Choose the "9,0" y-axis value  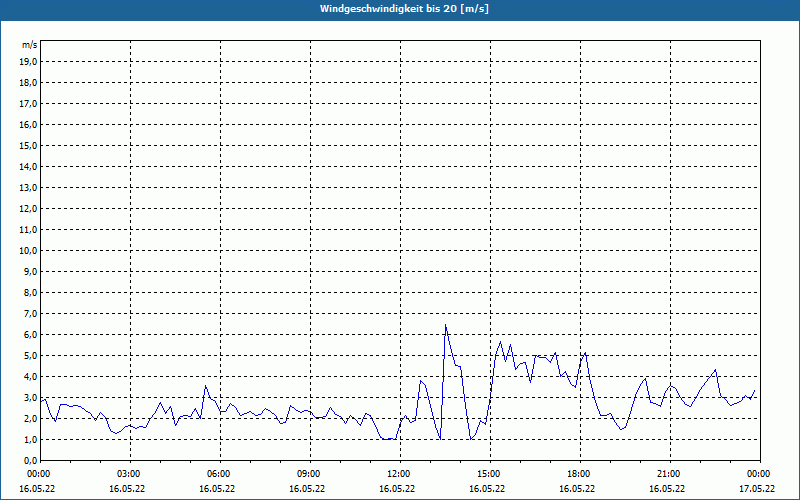pos(30,271)
